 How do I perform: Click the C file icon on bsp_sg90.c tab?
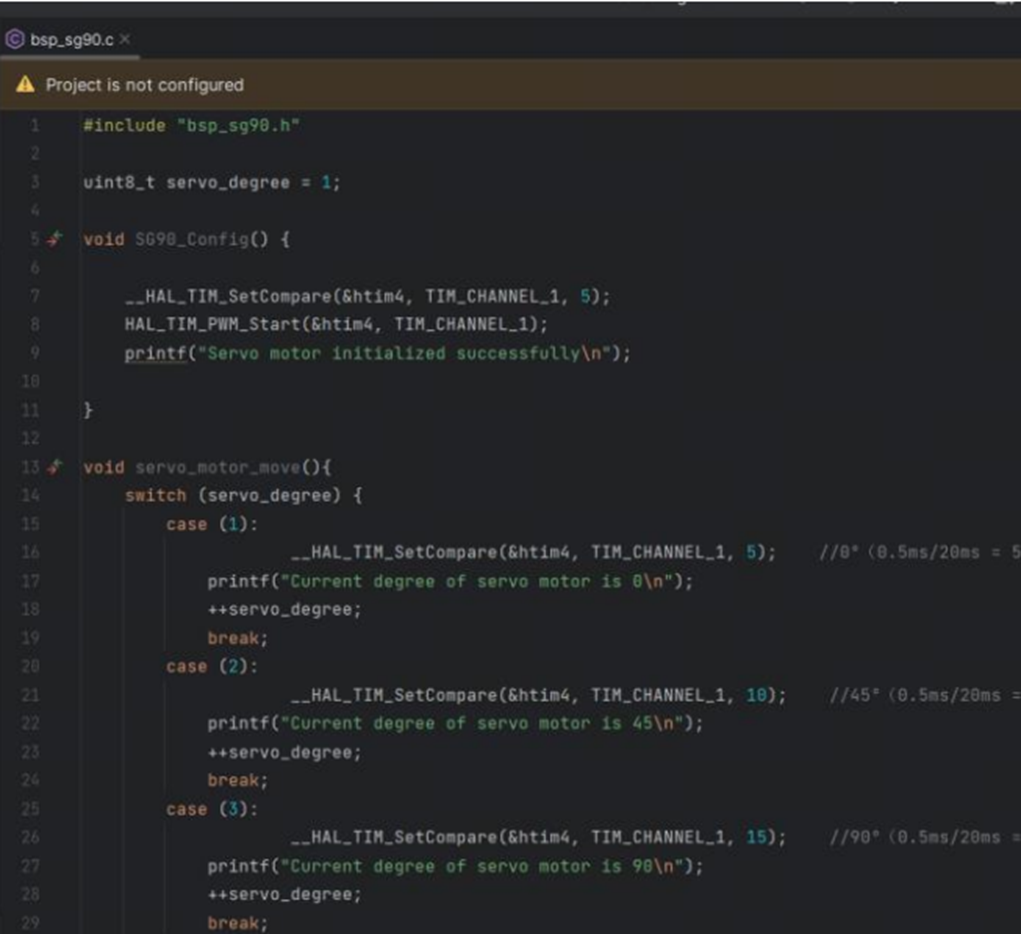14,39
